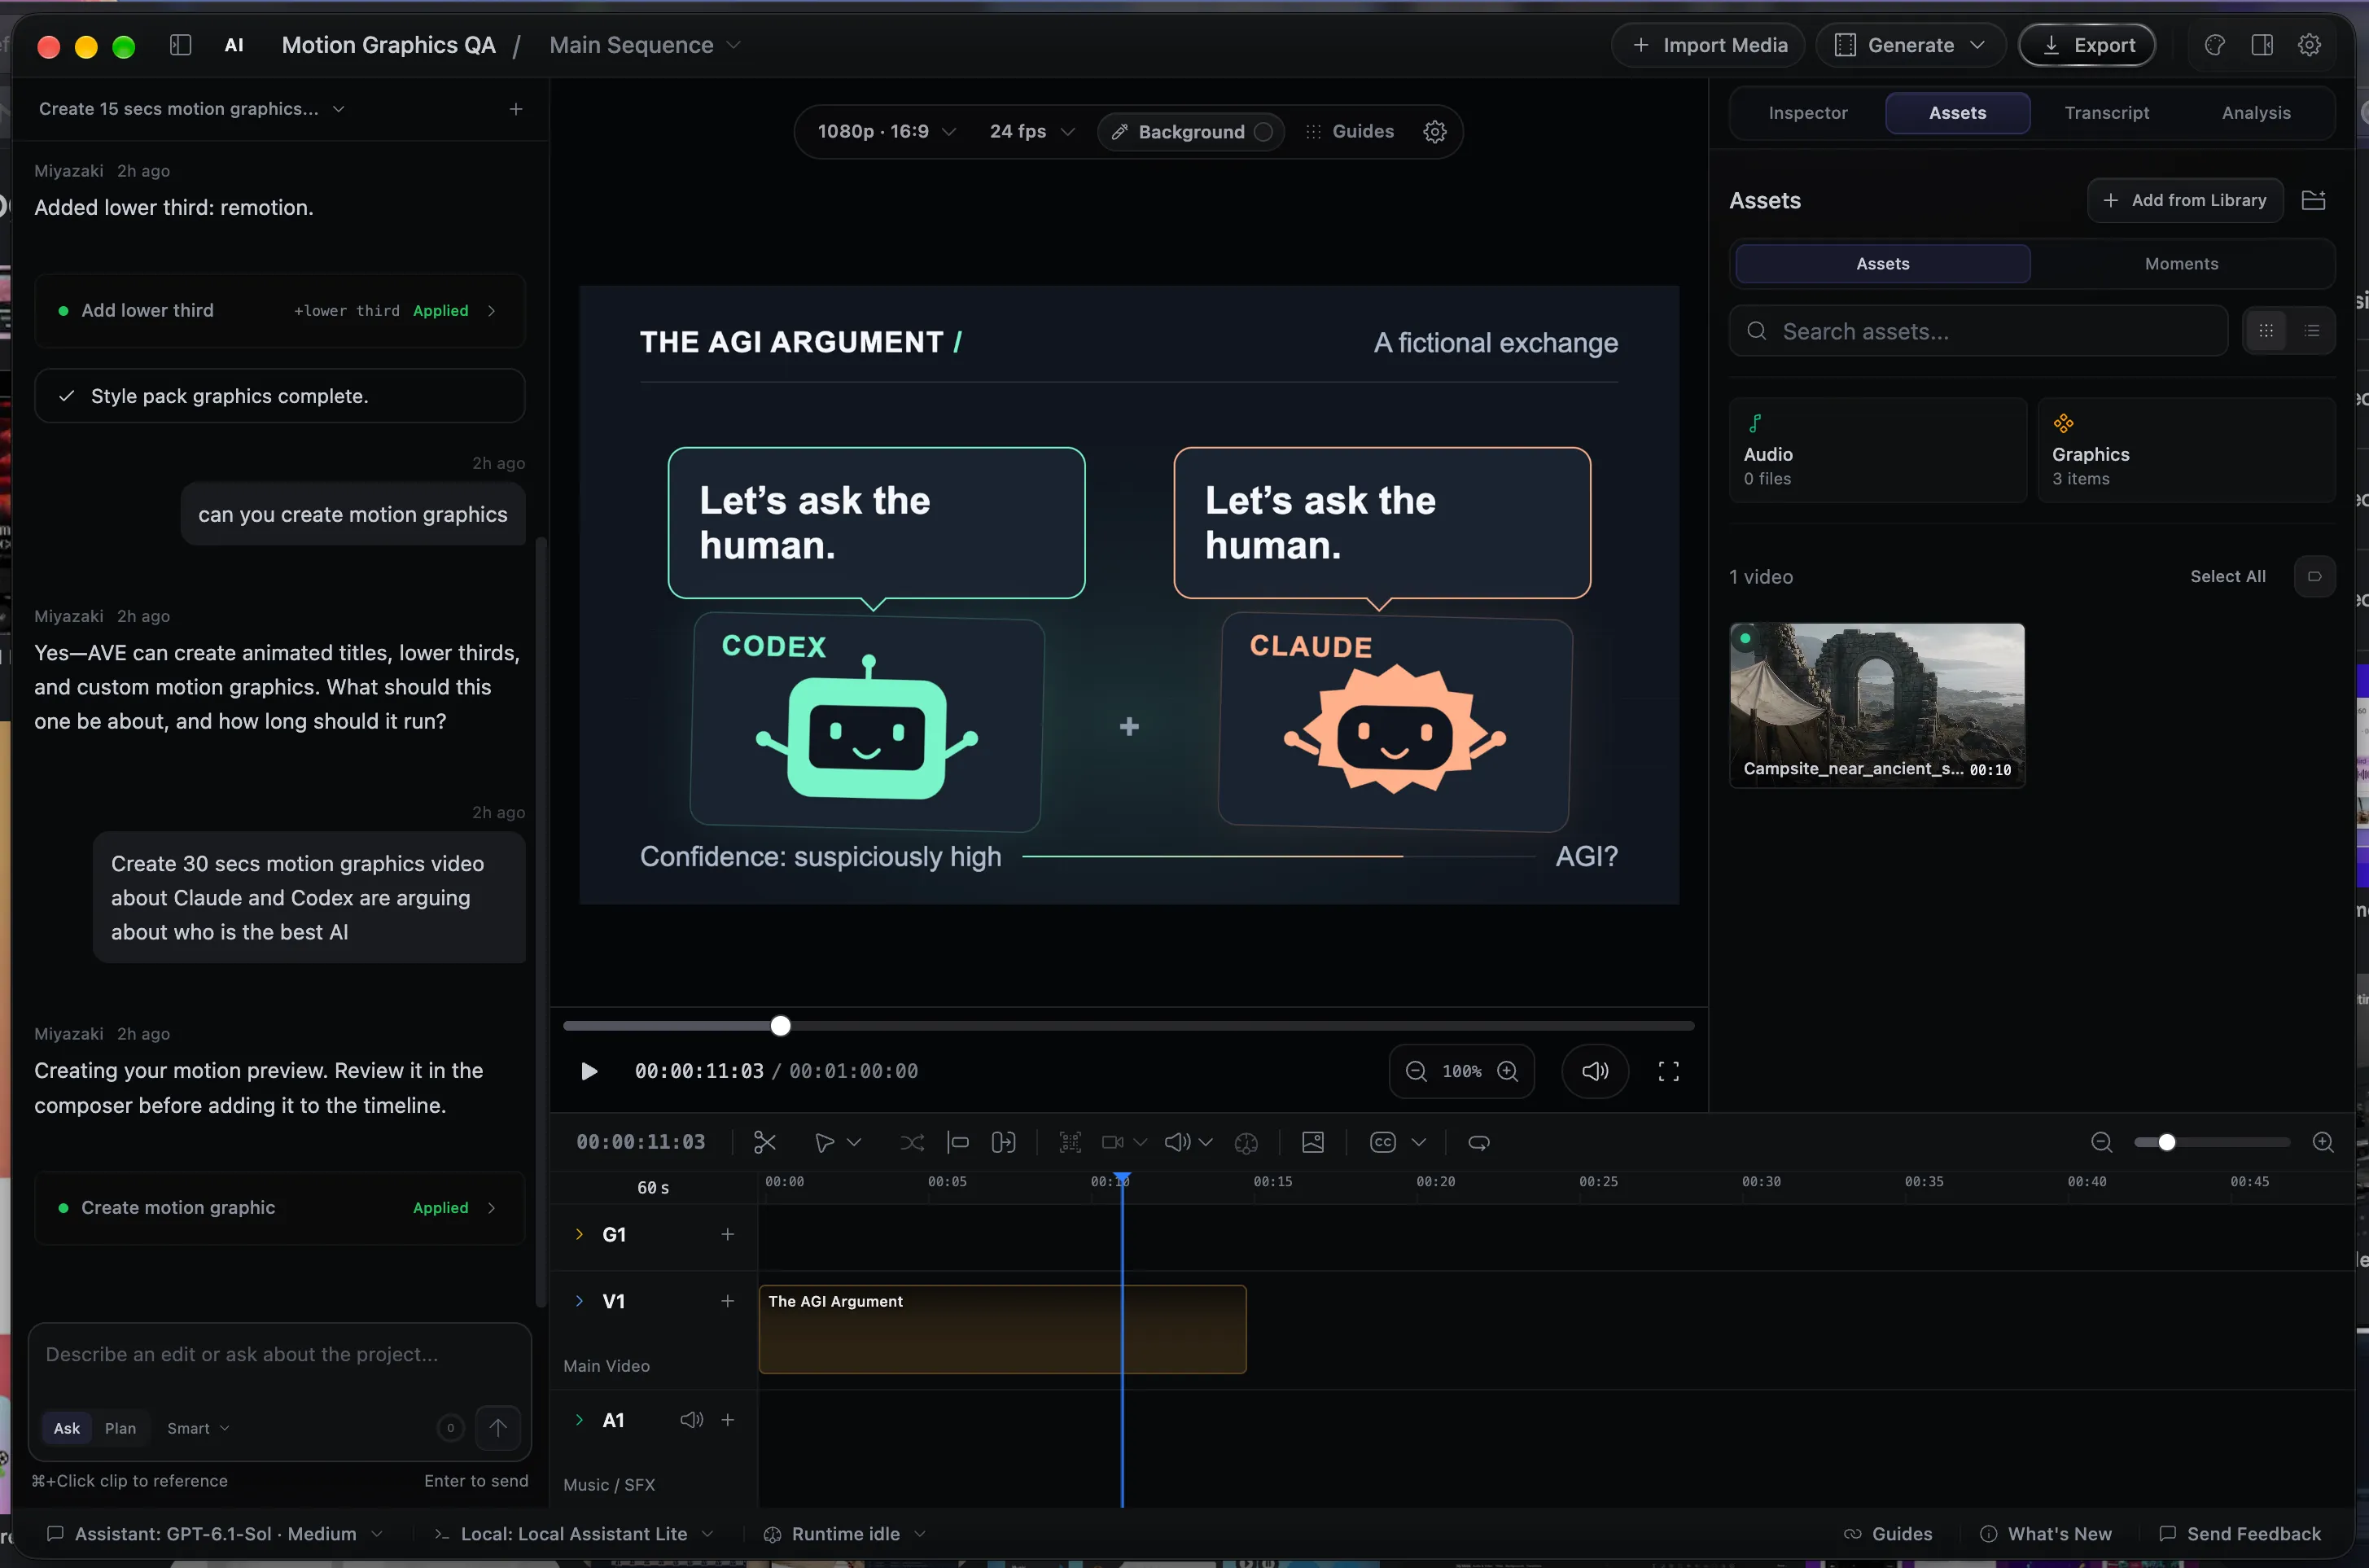Add track to G1 with plus icon
Image resolution: width=2369 pixels, height=1568 pixels.
[728, 1234]
